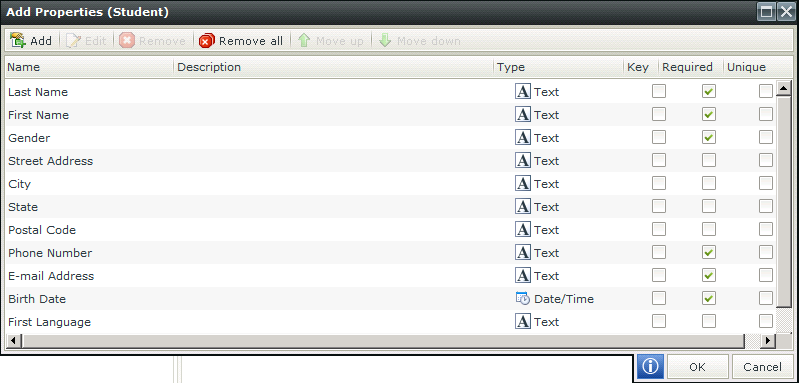
Task: Click the Cancel button
Action: coord(762,367)
